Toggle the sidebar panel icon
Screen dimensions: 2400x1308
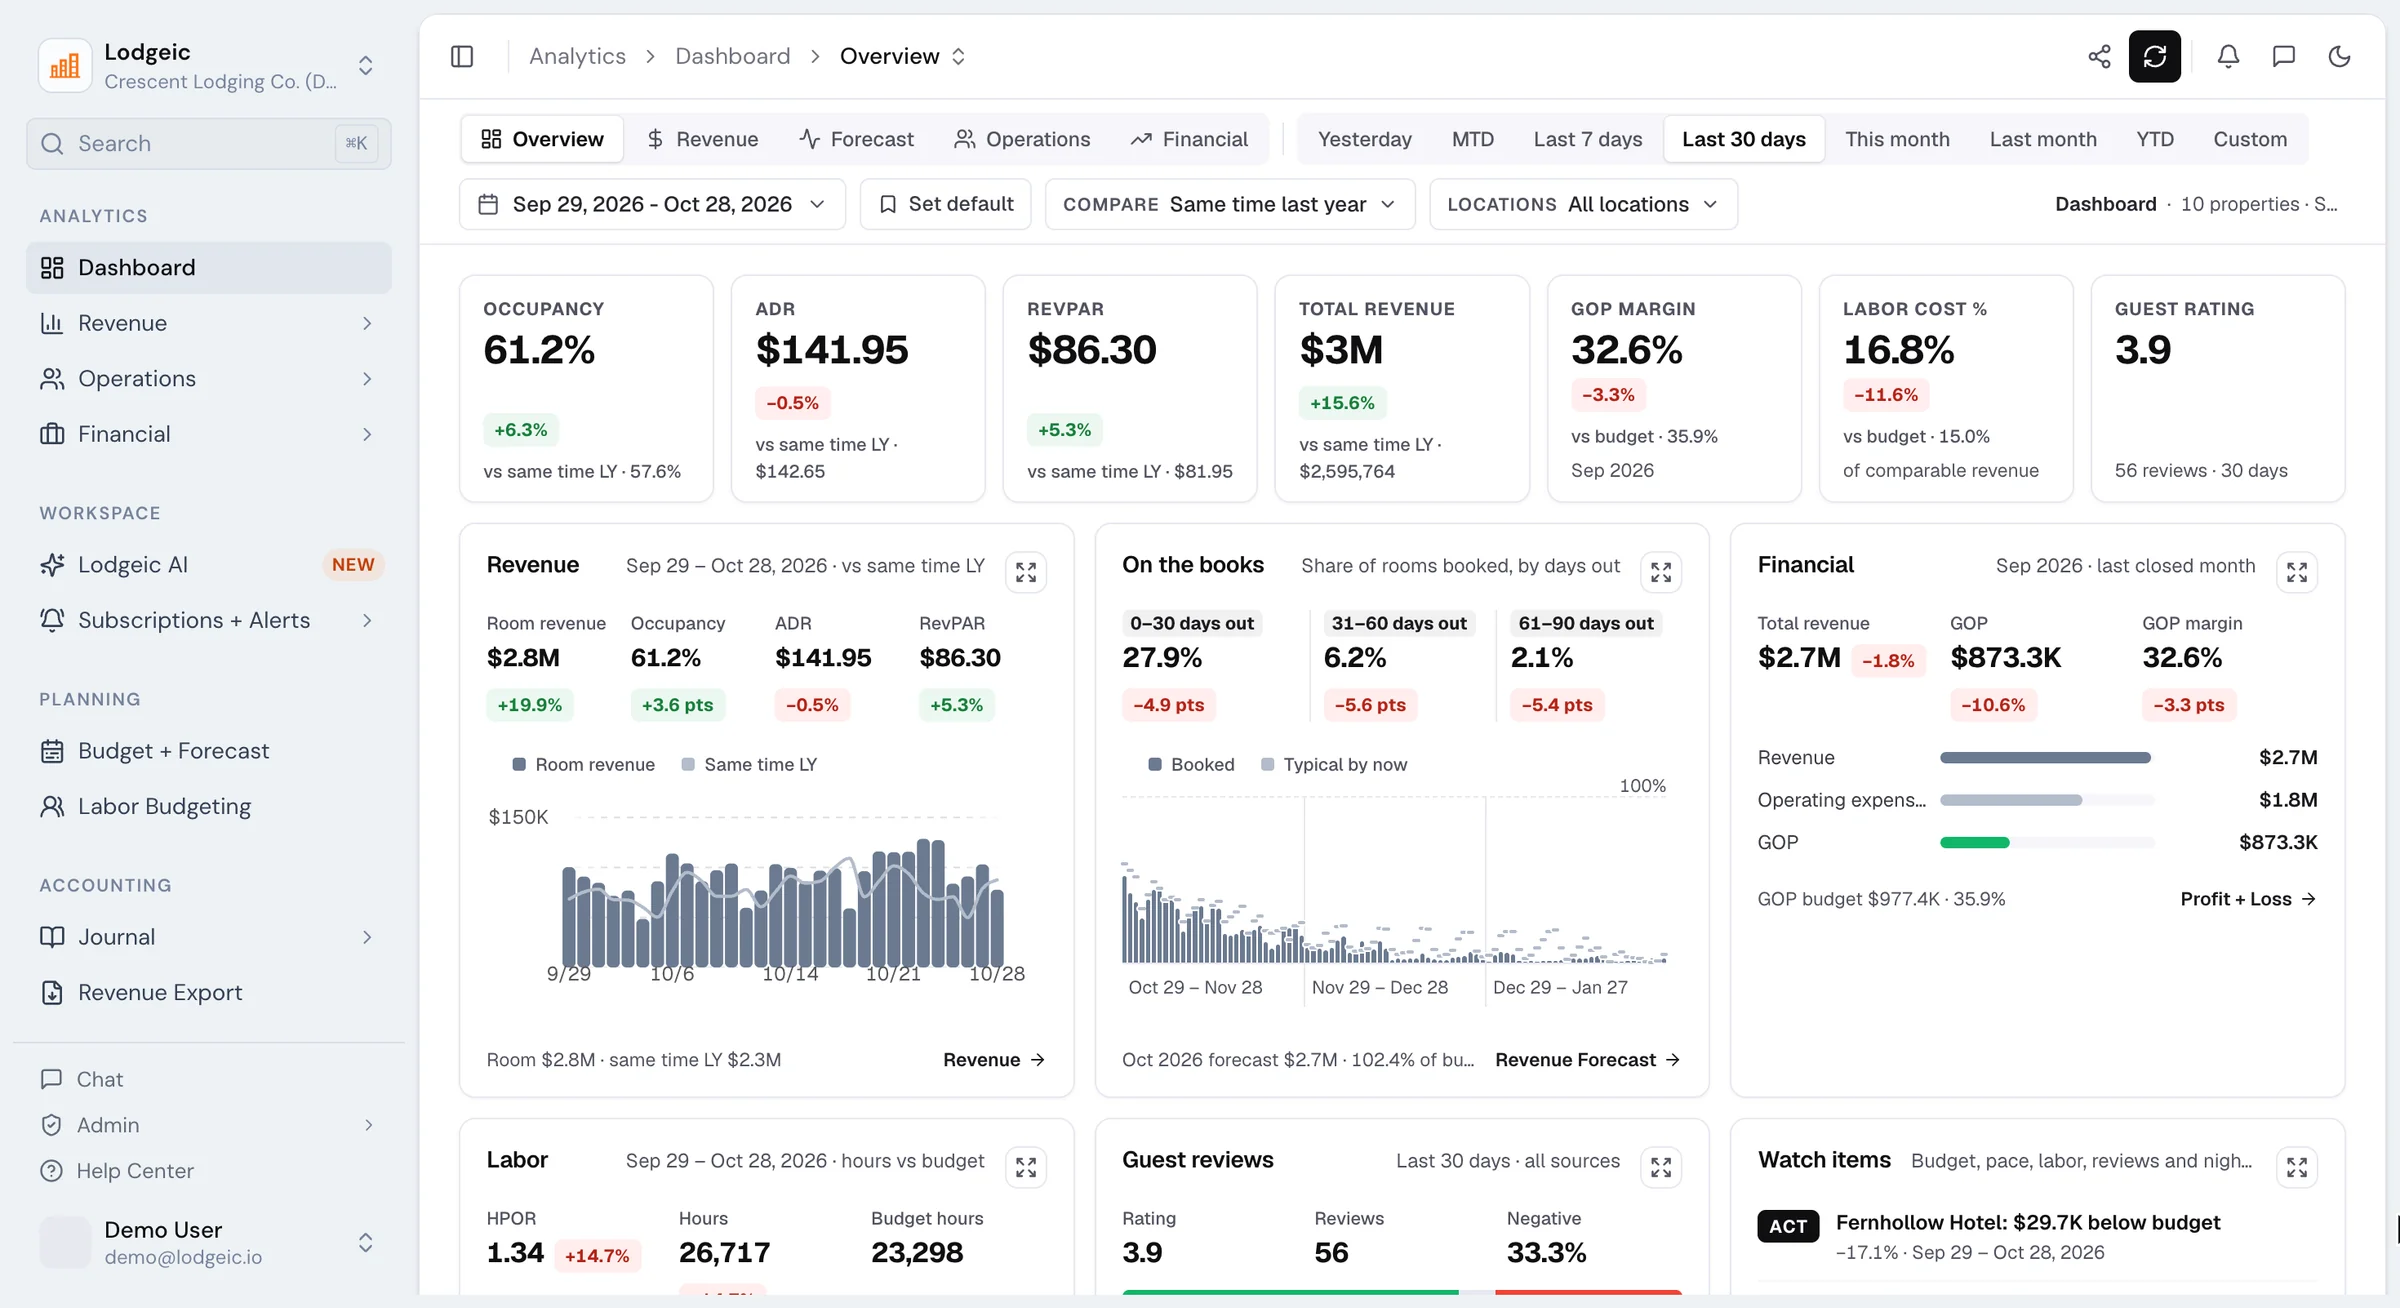click(x=462, y=56)
